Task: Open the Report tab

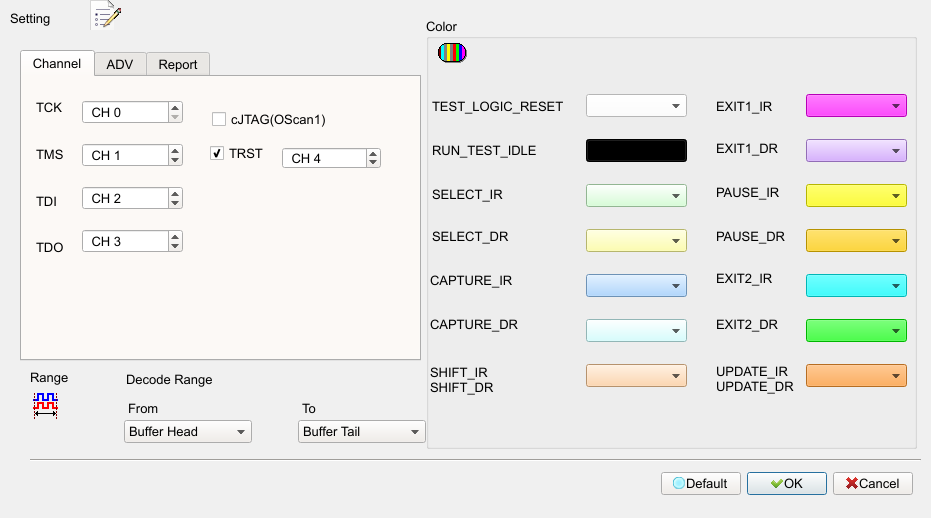Action: pos(178,64)
